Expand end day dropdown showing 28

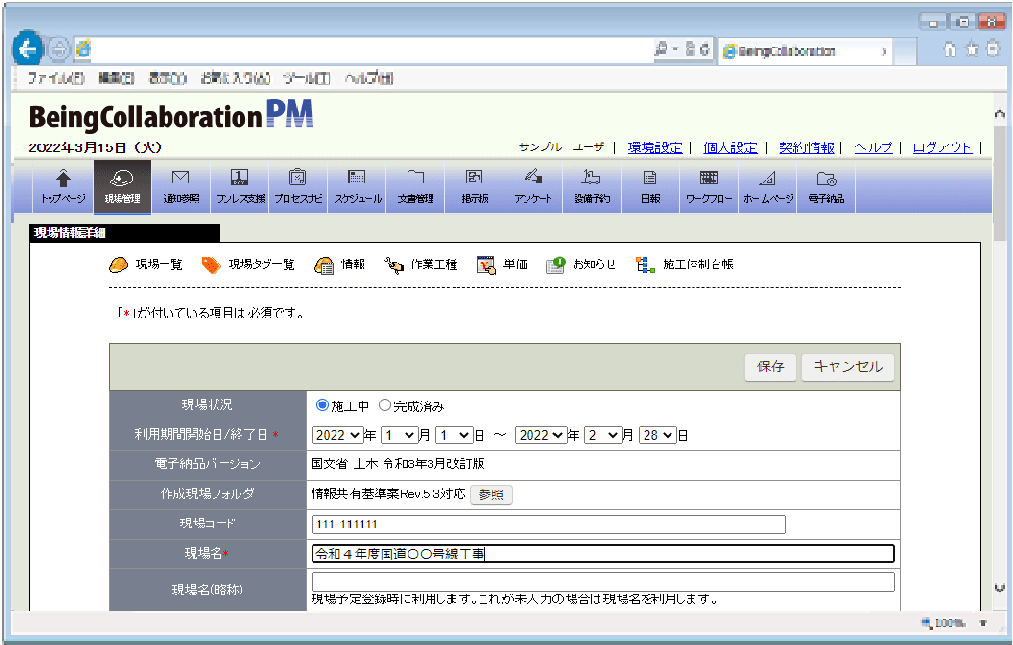[x=658, y=435]
